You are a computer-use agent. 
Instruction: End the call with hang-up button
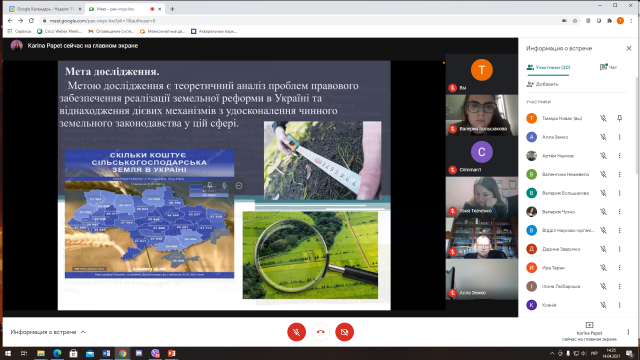pos(320,332)
